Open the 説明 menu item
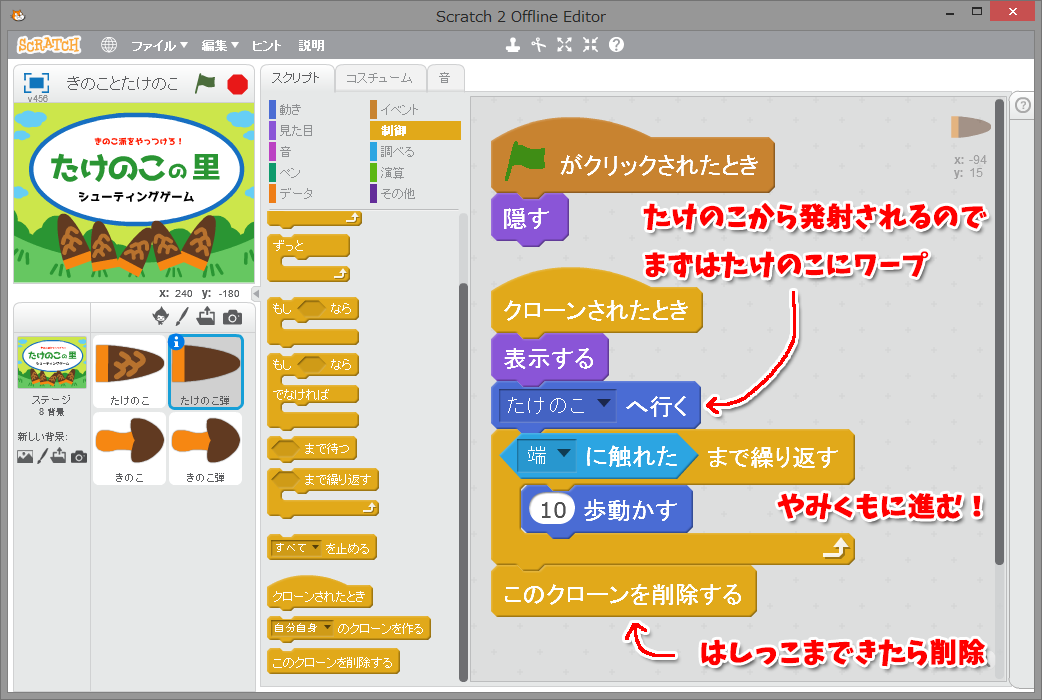Viewport: 1042px width, 700px height. 311,45
